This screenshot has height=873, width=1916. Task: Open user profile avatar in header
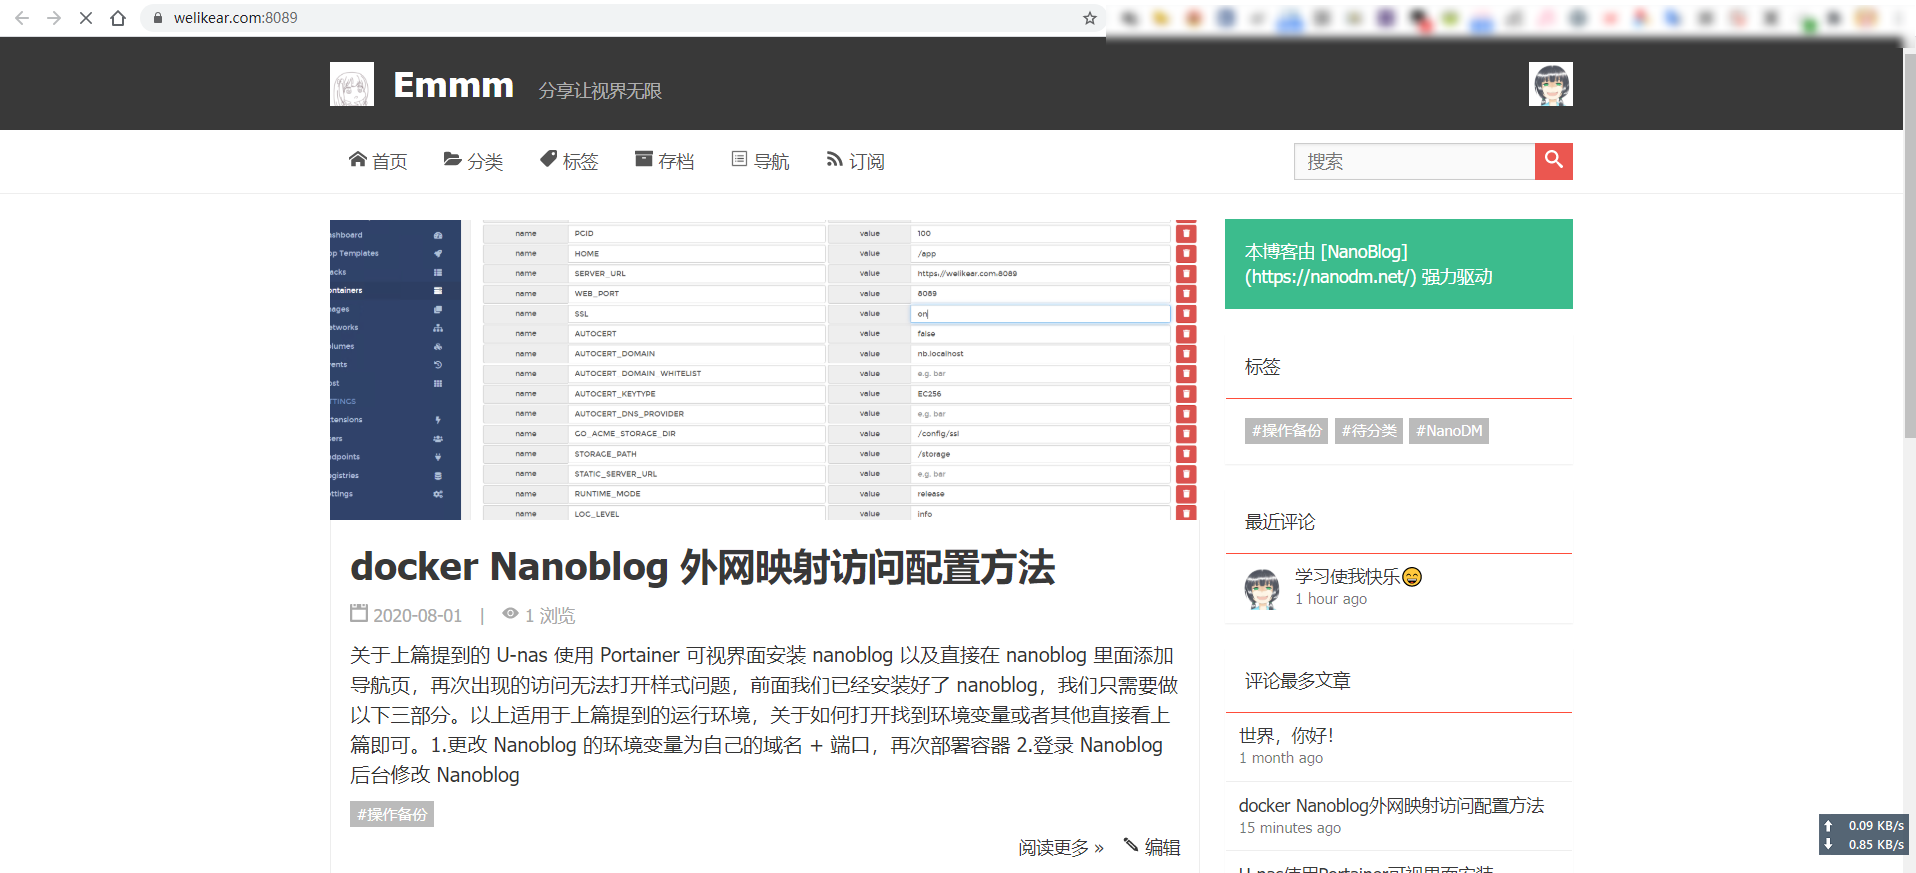(1550, 84)
